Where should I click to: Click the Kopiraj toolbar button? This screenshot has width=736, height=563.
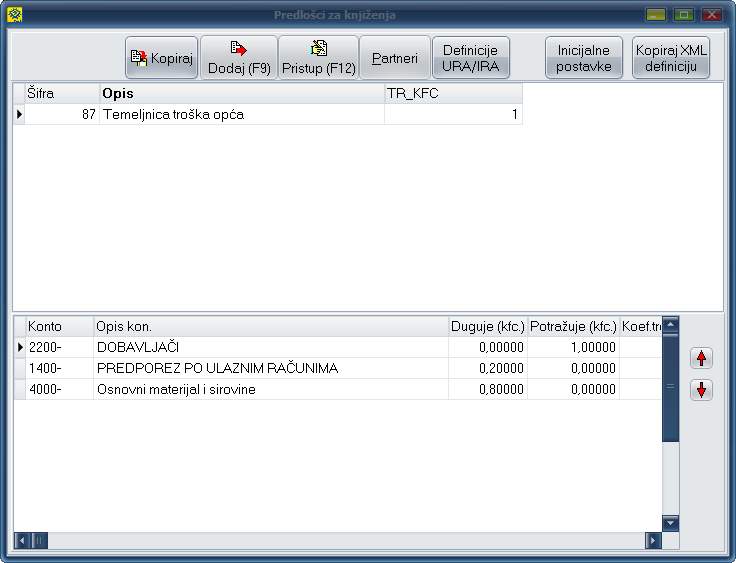pyautogui.click(x=161, y=58)
